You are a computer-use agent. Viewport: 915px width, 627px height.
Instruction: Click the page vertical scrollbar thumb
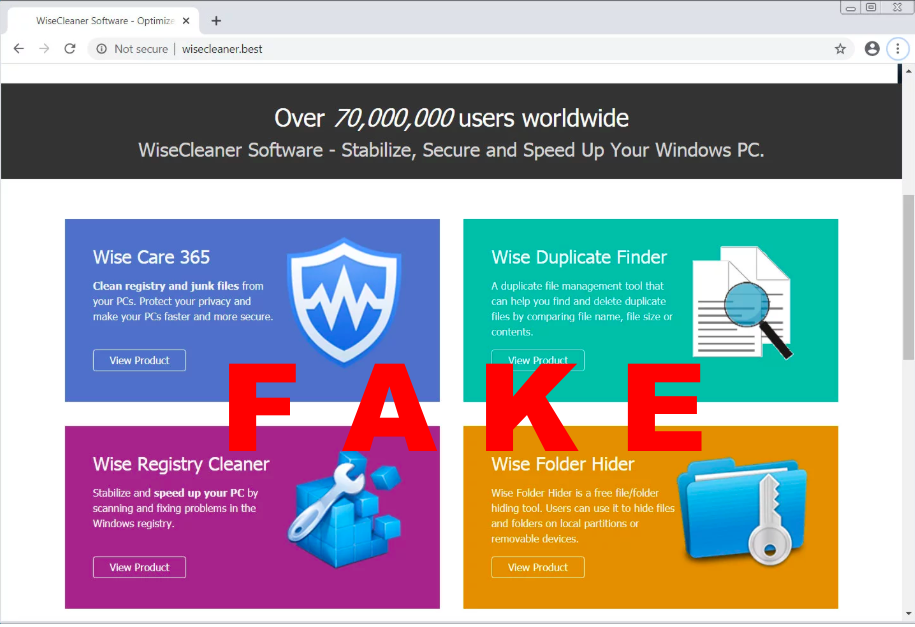[x=909, y=277]
